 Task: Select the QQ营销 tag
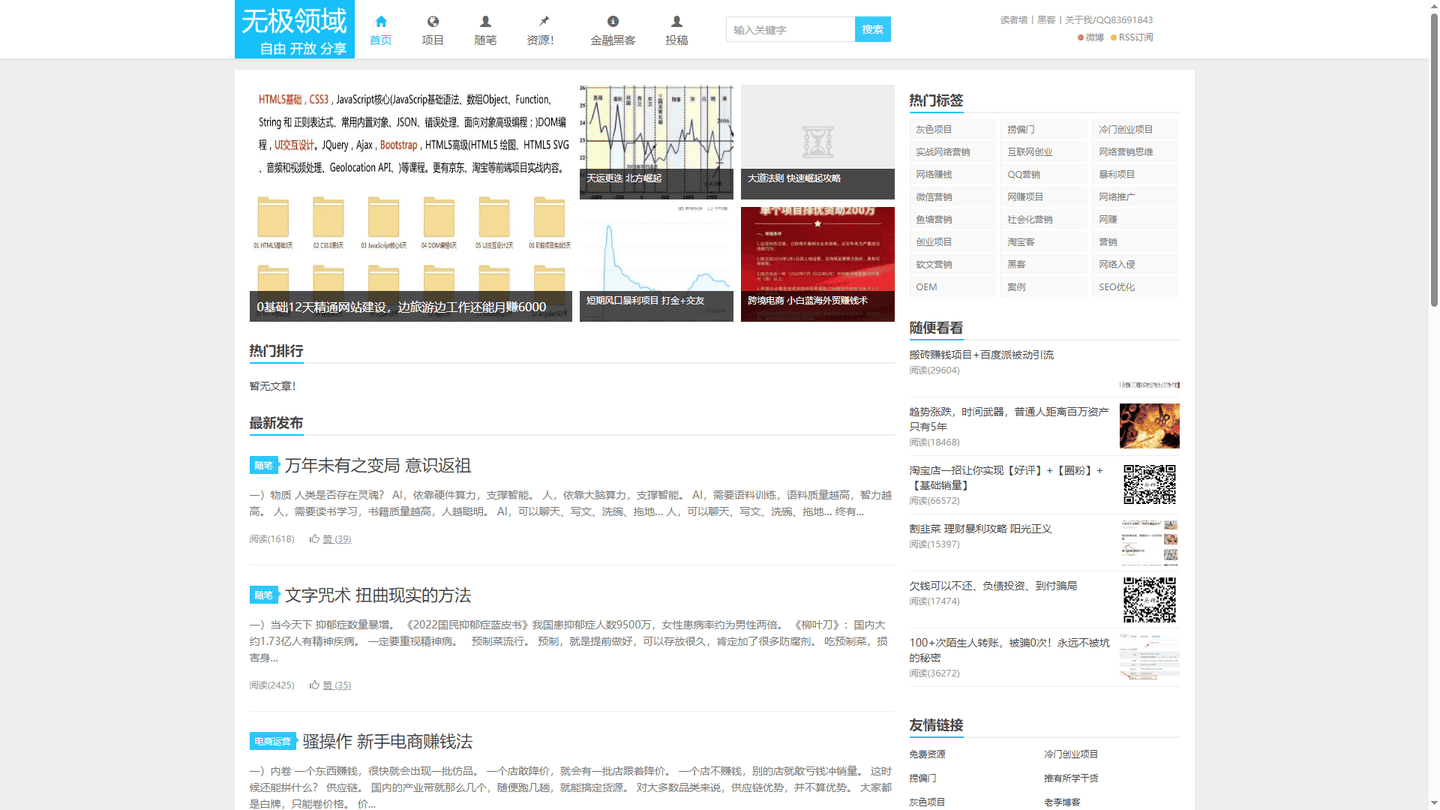1043,174
